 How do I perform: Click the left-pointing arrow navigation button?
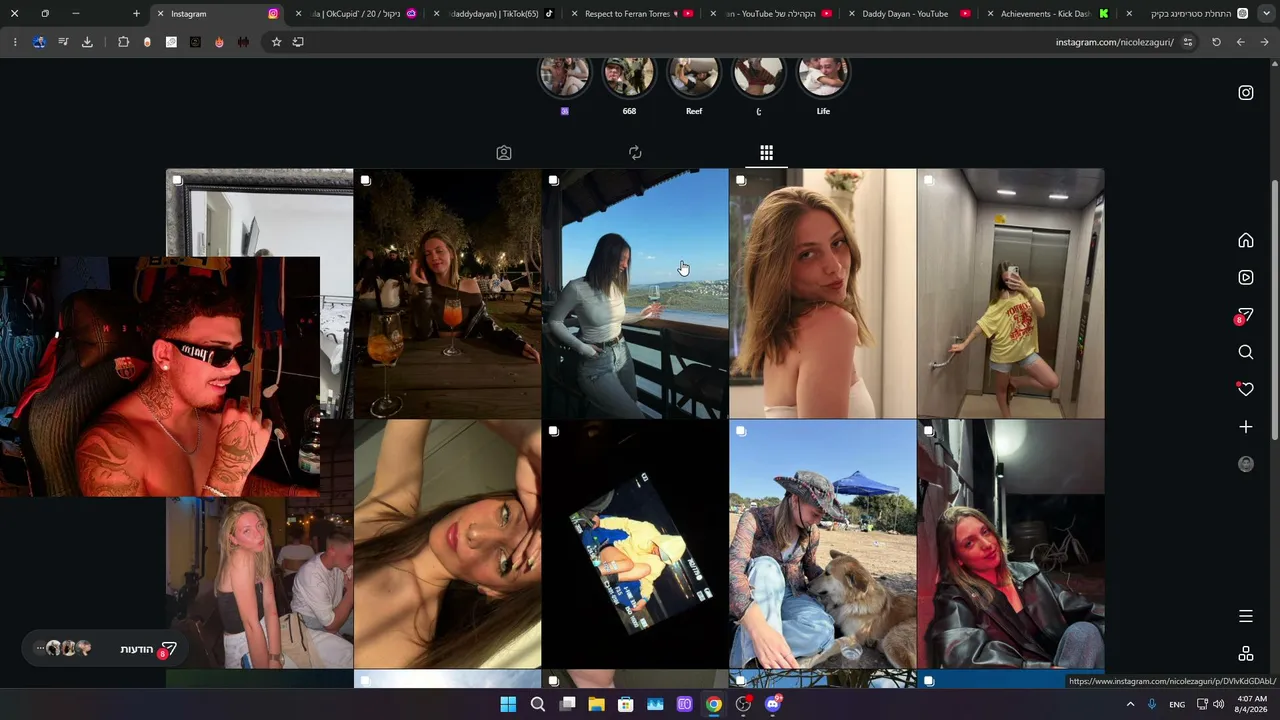point(1240,42)
